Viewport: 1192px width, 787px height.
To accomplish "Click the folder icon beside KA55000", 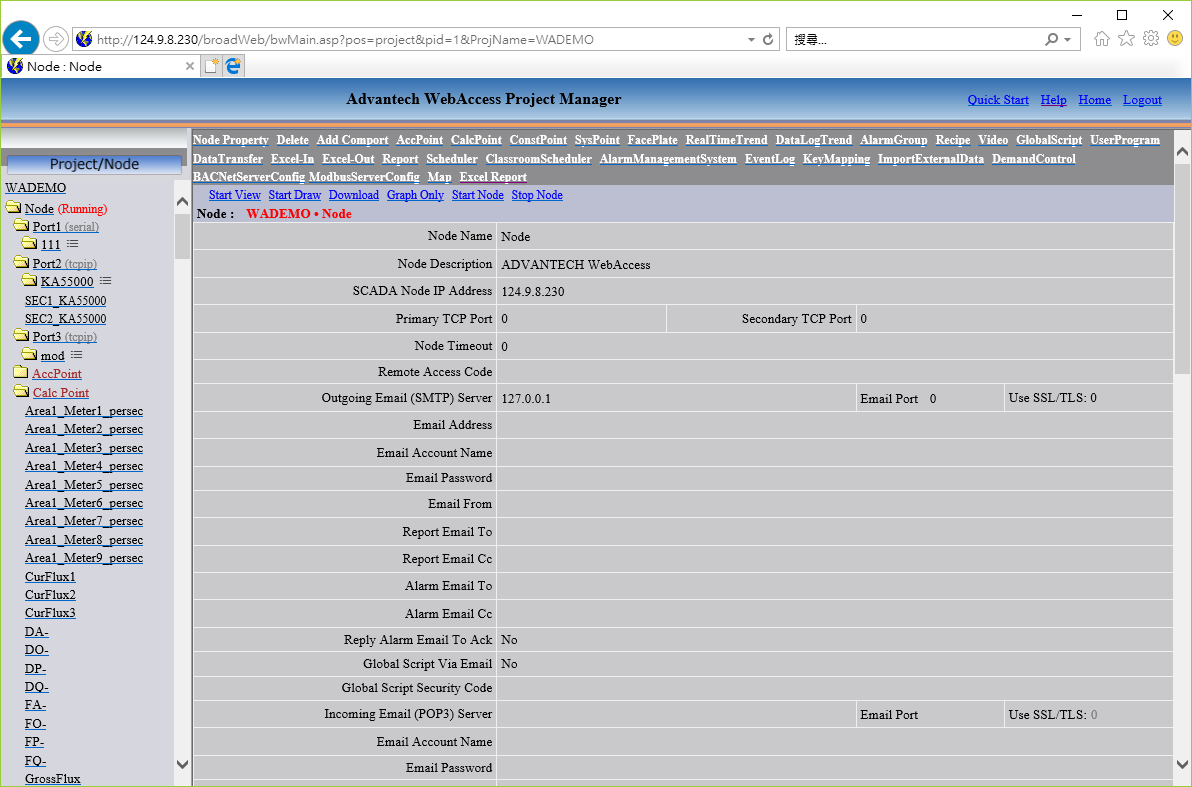I will tap(30, 281).
